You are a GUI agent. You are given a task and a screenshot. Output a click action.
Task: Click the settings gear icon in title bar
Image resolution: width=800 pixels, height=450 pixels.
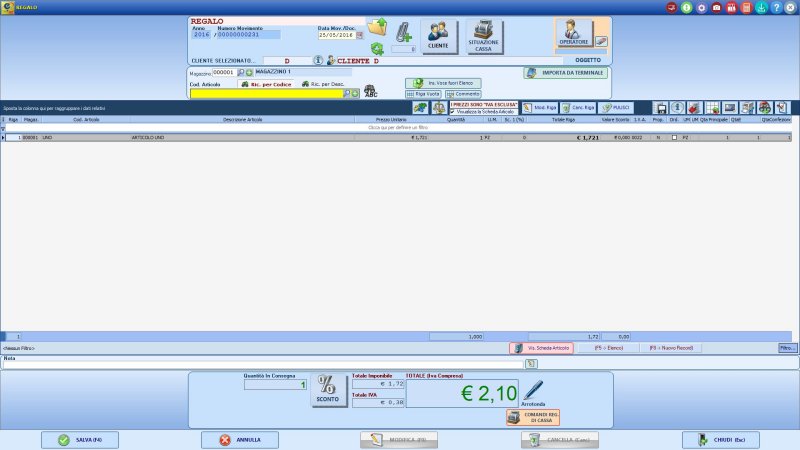point(702,8)
